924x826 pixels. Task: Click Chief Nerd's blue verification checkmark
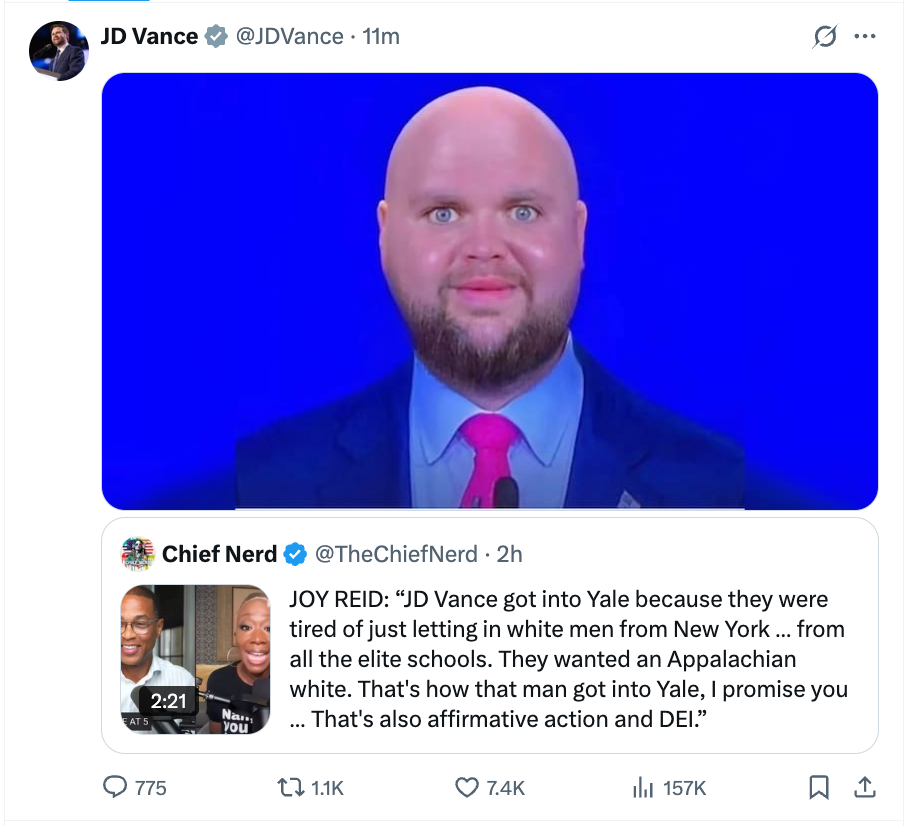(293, 554)
